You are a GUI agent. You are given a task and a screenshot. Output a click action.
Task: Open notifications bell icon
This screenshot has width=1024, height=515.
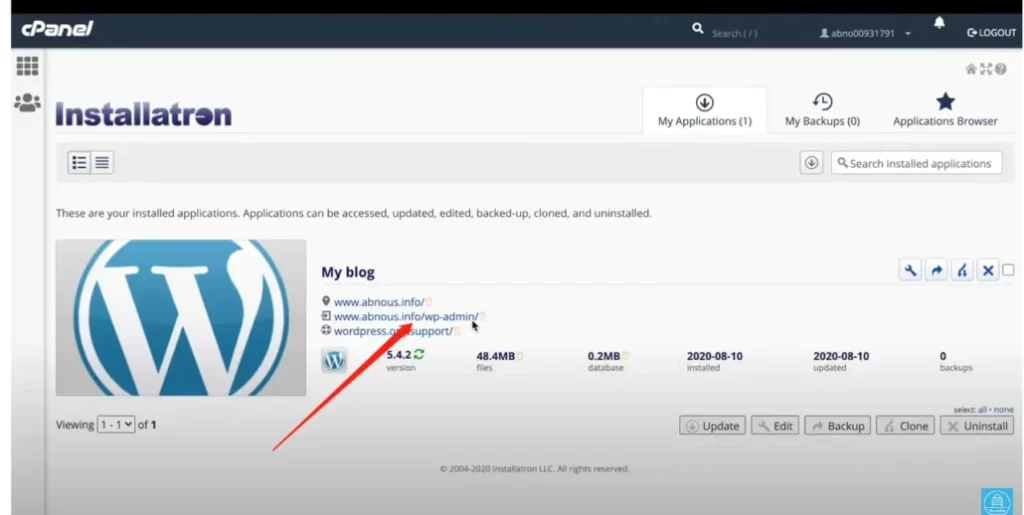(939, 23)
